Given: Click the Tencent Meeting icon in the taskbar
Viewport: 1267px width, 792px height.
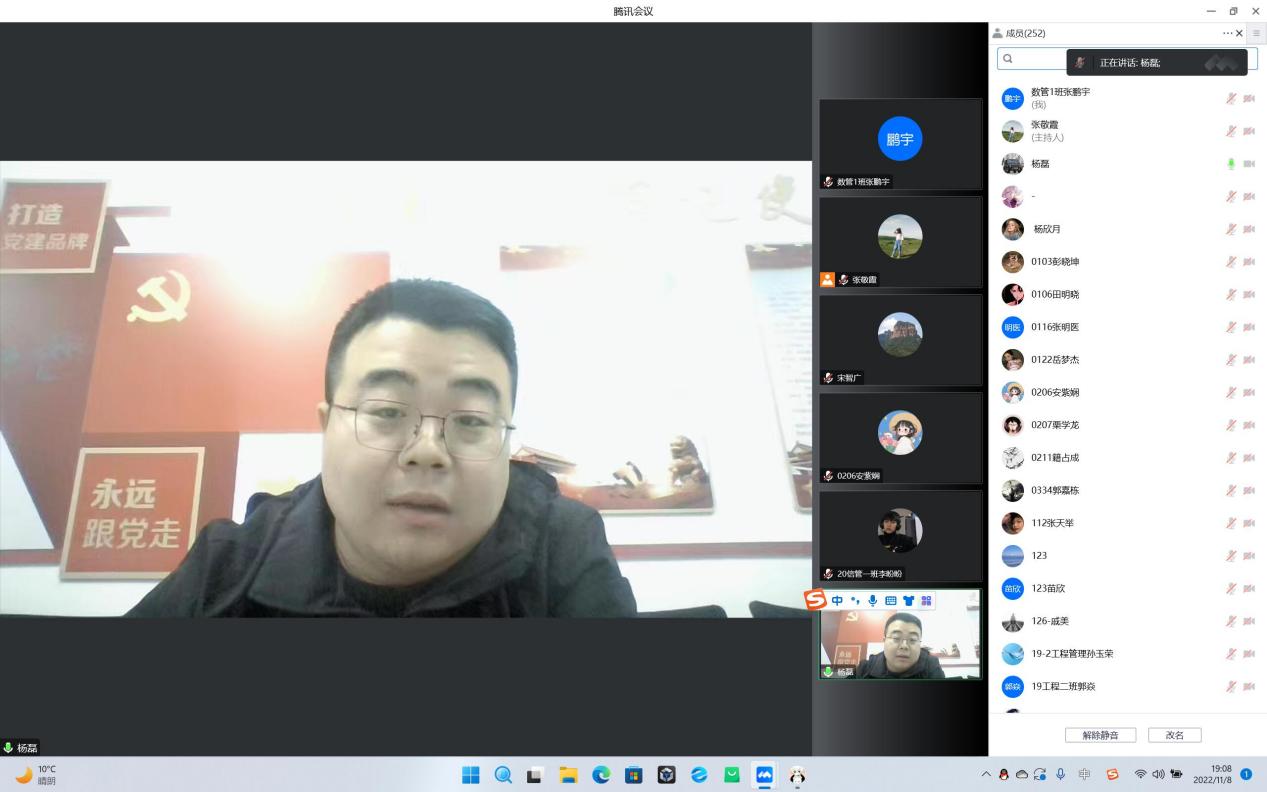Looking at the screenshot, I should click(764, 775).
